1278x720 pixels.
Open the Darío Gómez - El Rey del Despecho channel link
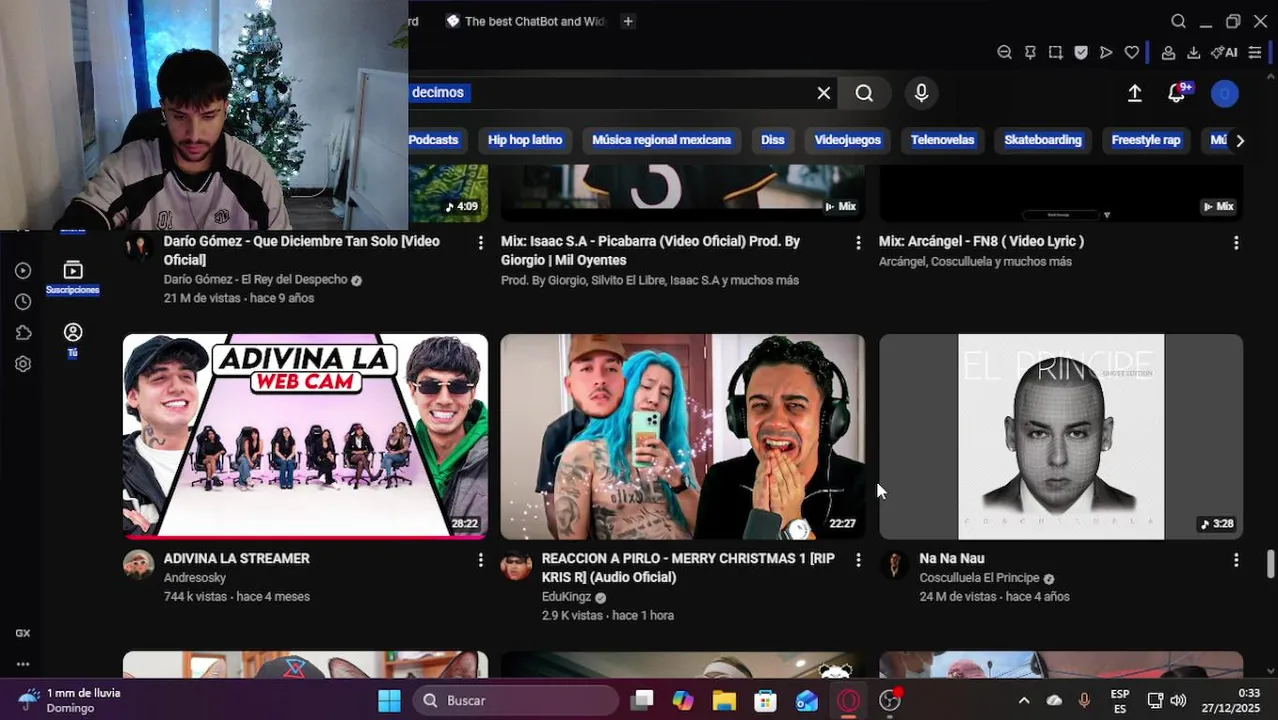256,280
